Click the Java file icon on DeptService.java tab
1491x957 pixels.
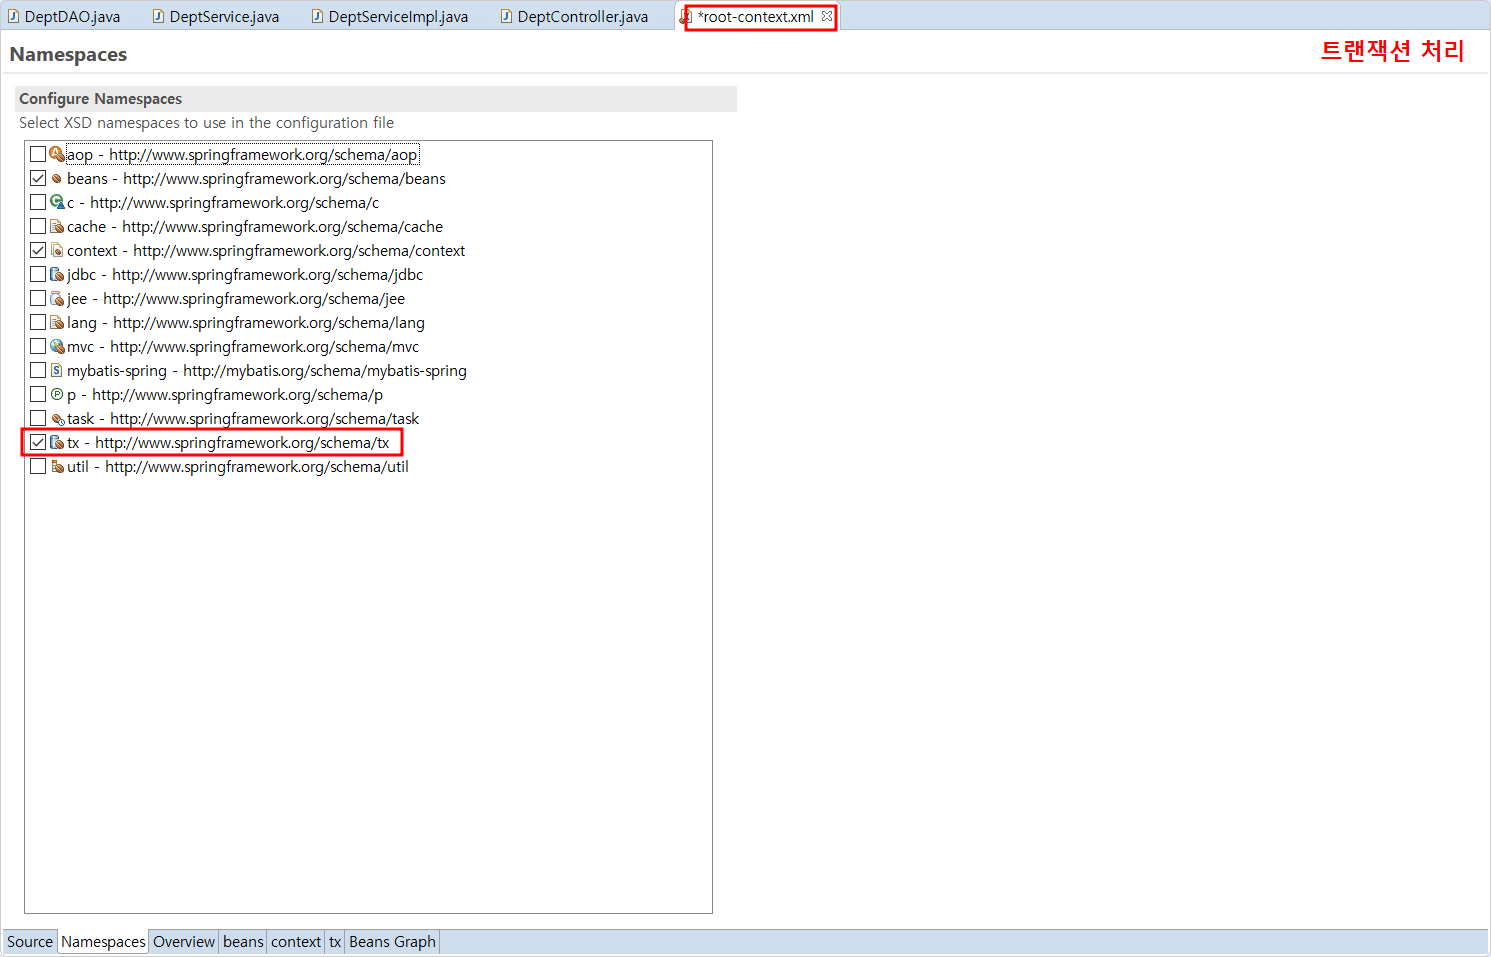[158, 16]
